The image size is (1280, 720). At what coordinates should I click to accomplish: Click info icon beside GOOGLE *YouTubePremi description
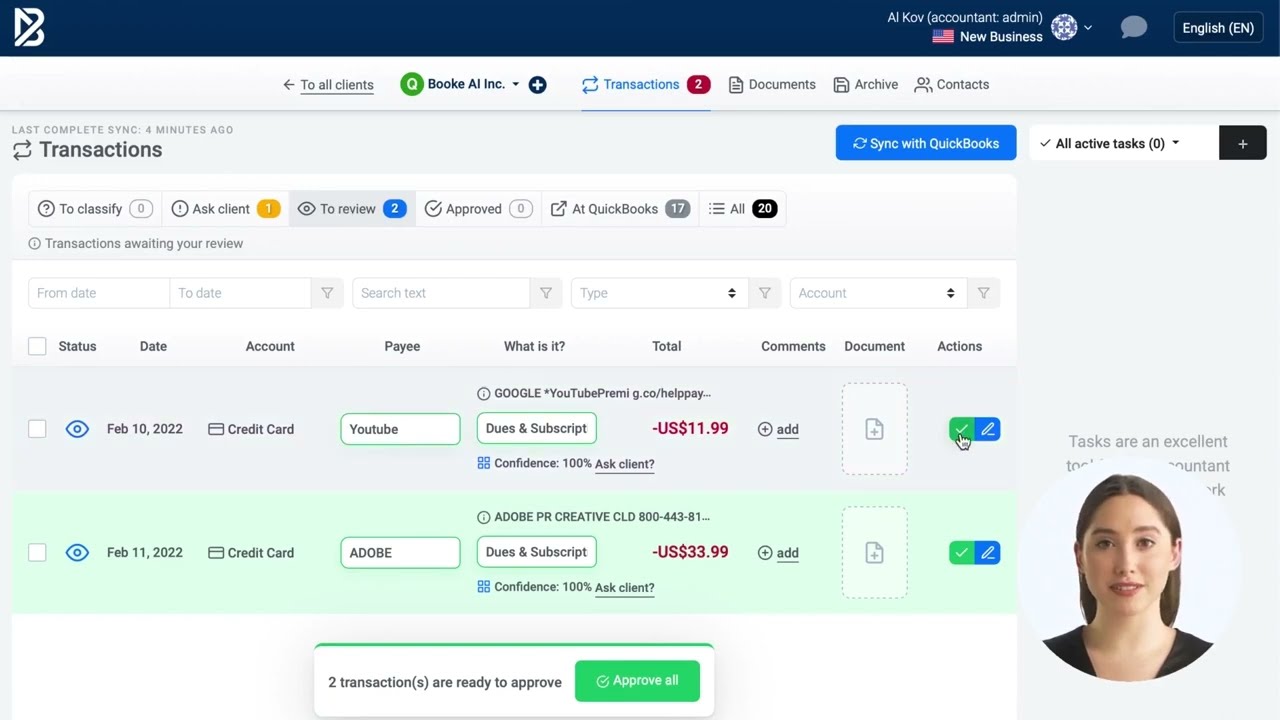[484, 394]
